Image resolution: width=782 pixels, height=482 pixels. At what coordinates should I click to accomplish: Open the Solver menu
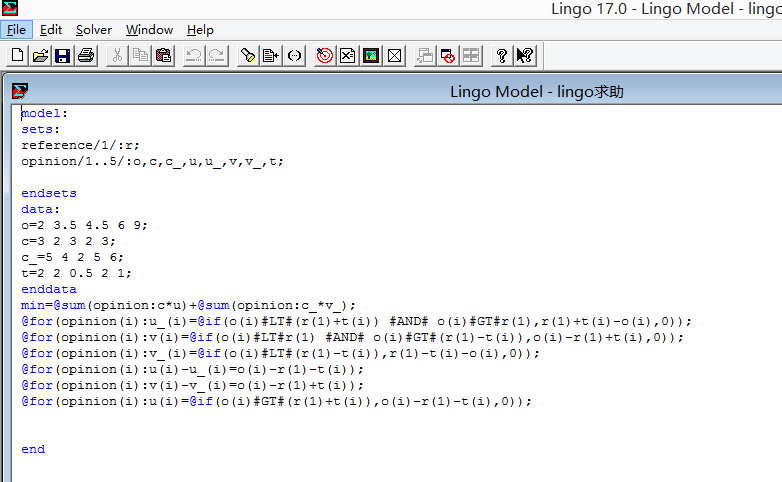(94, 30)
